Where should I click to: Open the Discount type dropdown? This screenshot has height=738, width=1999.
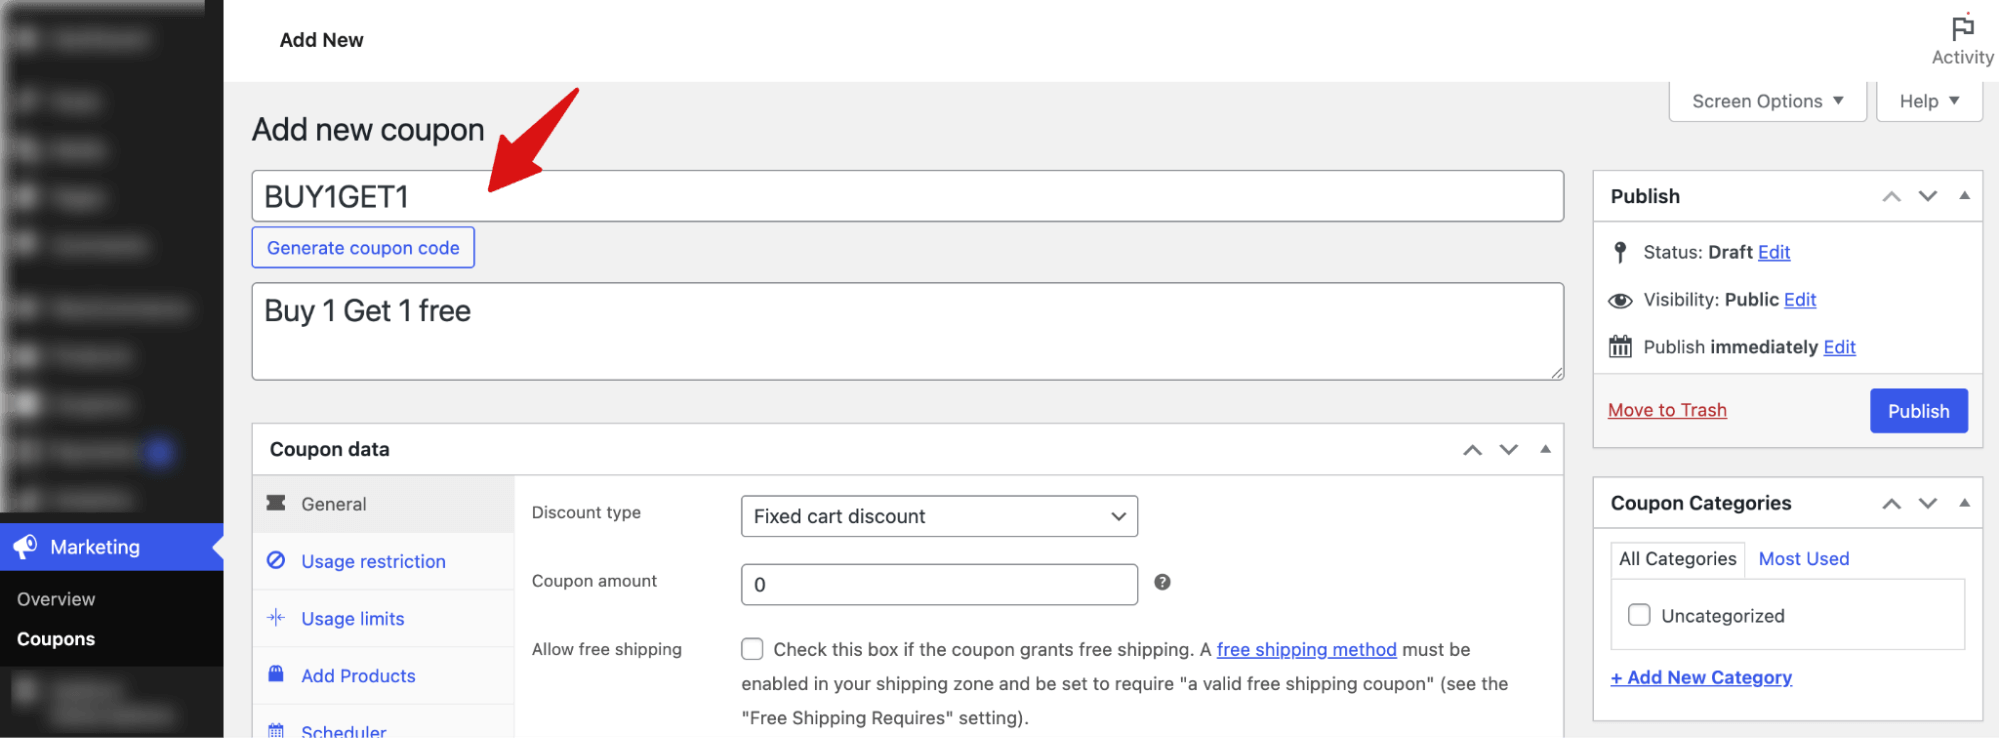coord(938,516)
